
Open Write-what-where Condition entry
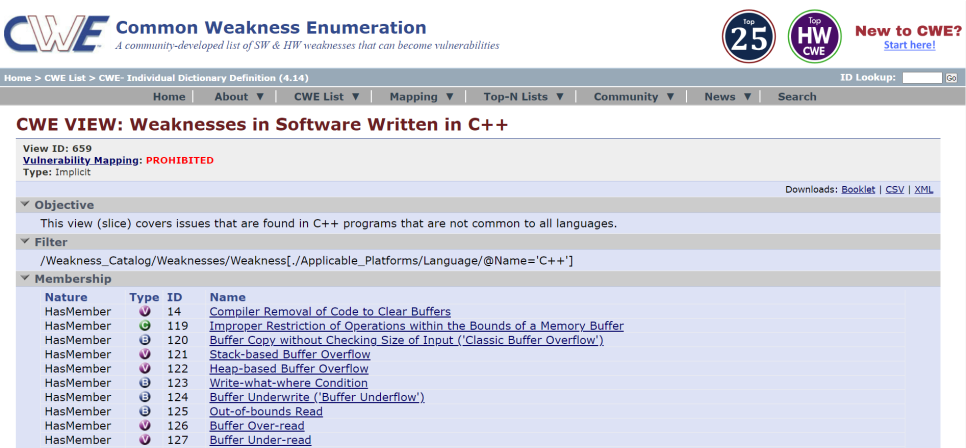(288, 383)
